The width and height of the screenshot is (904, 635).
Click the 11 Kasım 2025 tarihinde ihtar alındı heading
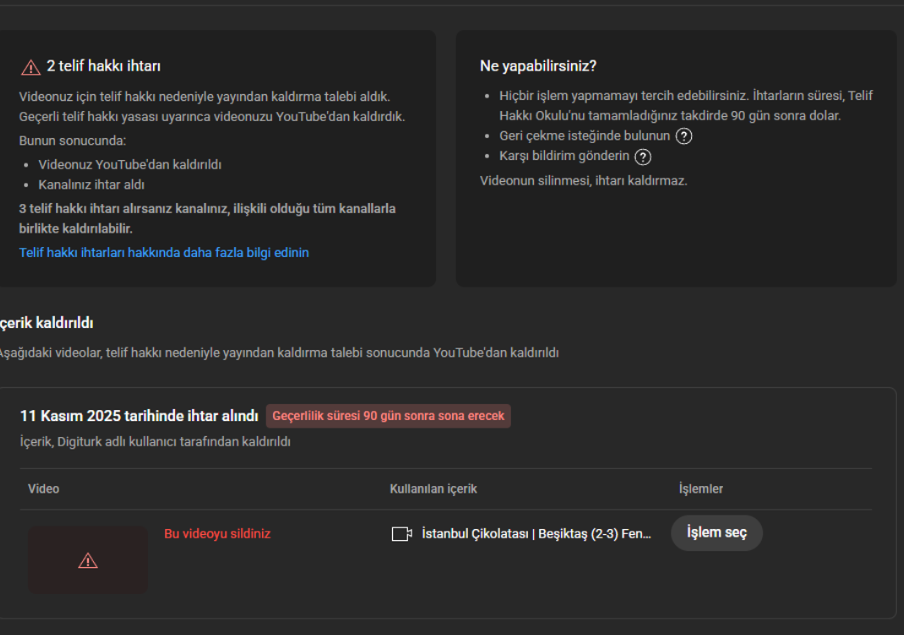pyautogui.click(x=139, y=416)
